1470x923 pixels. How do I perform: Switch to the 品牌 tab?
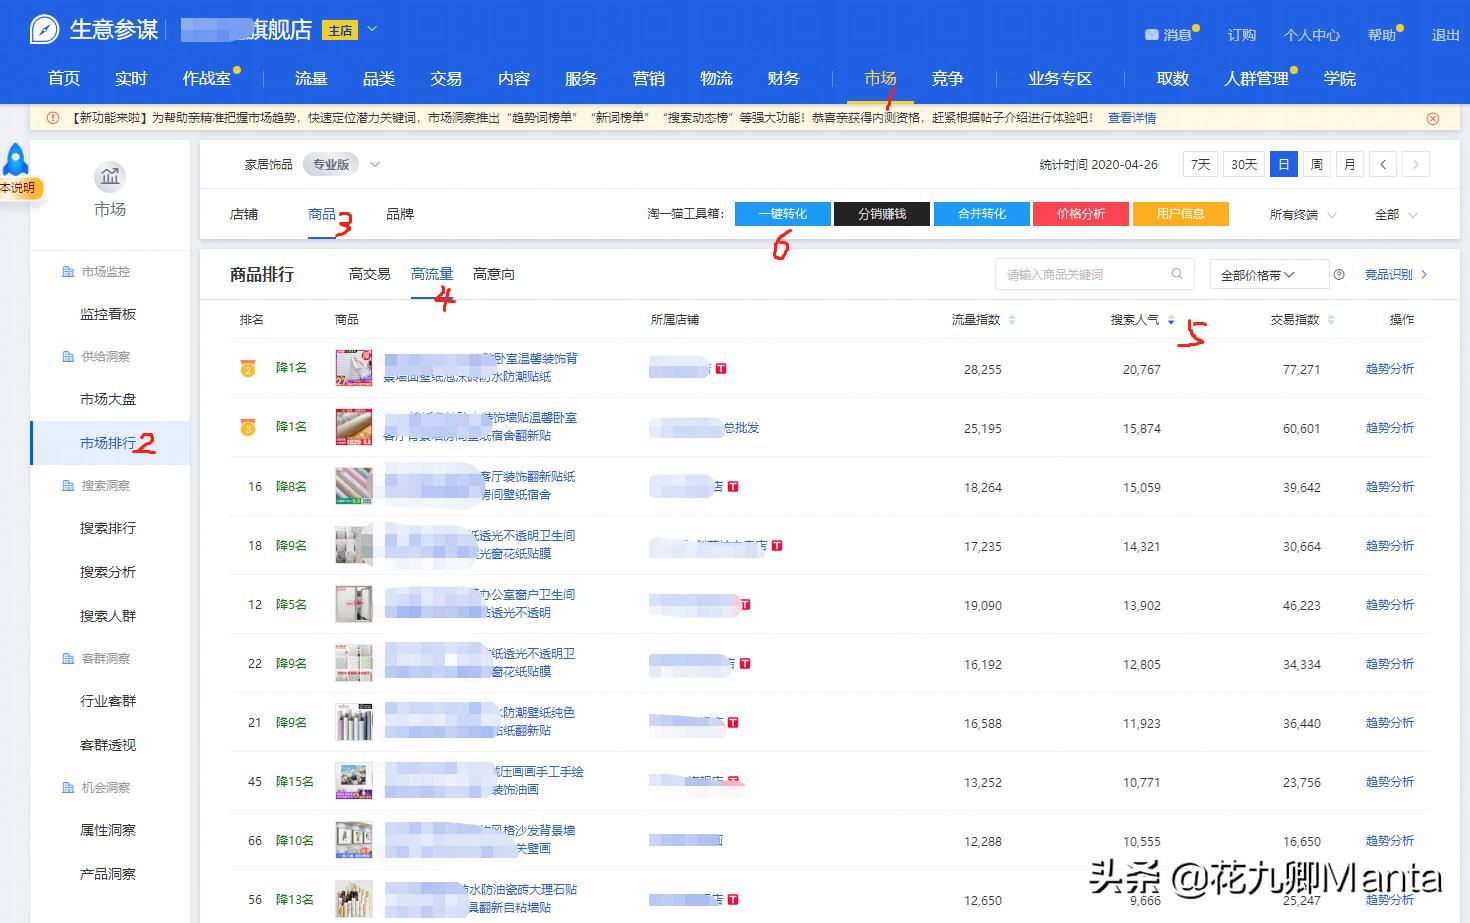tap(399, 214)
